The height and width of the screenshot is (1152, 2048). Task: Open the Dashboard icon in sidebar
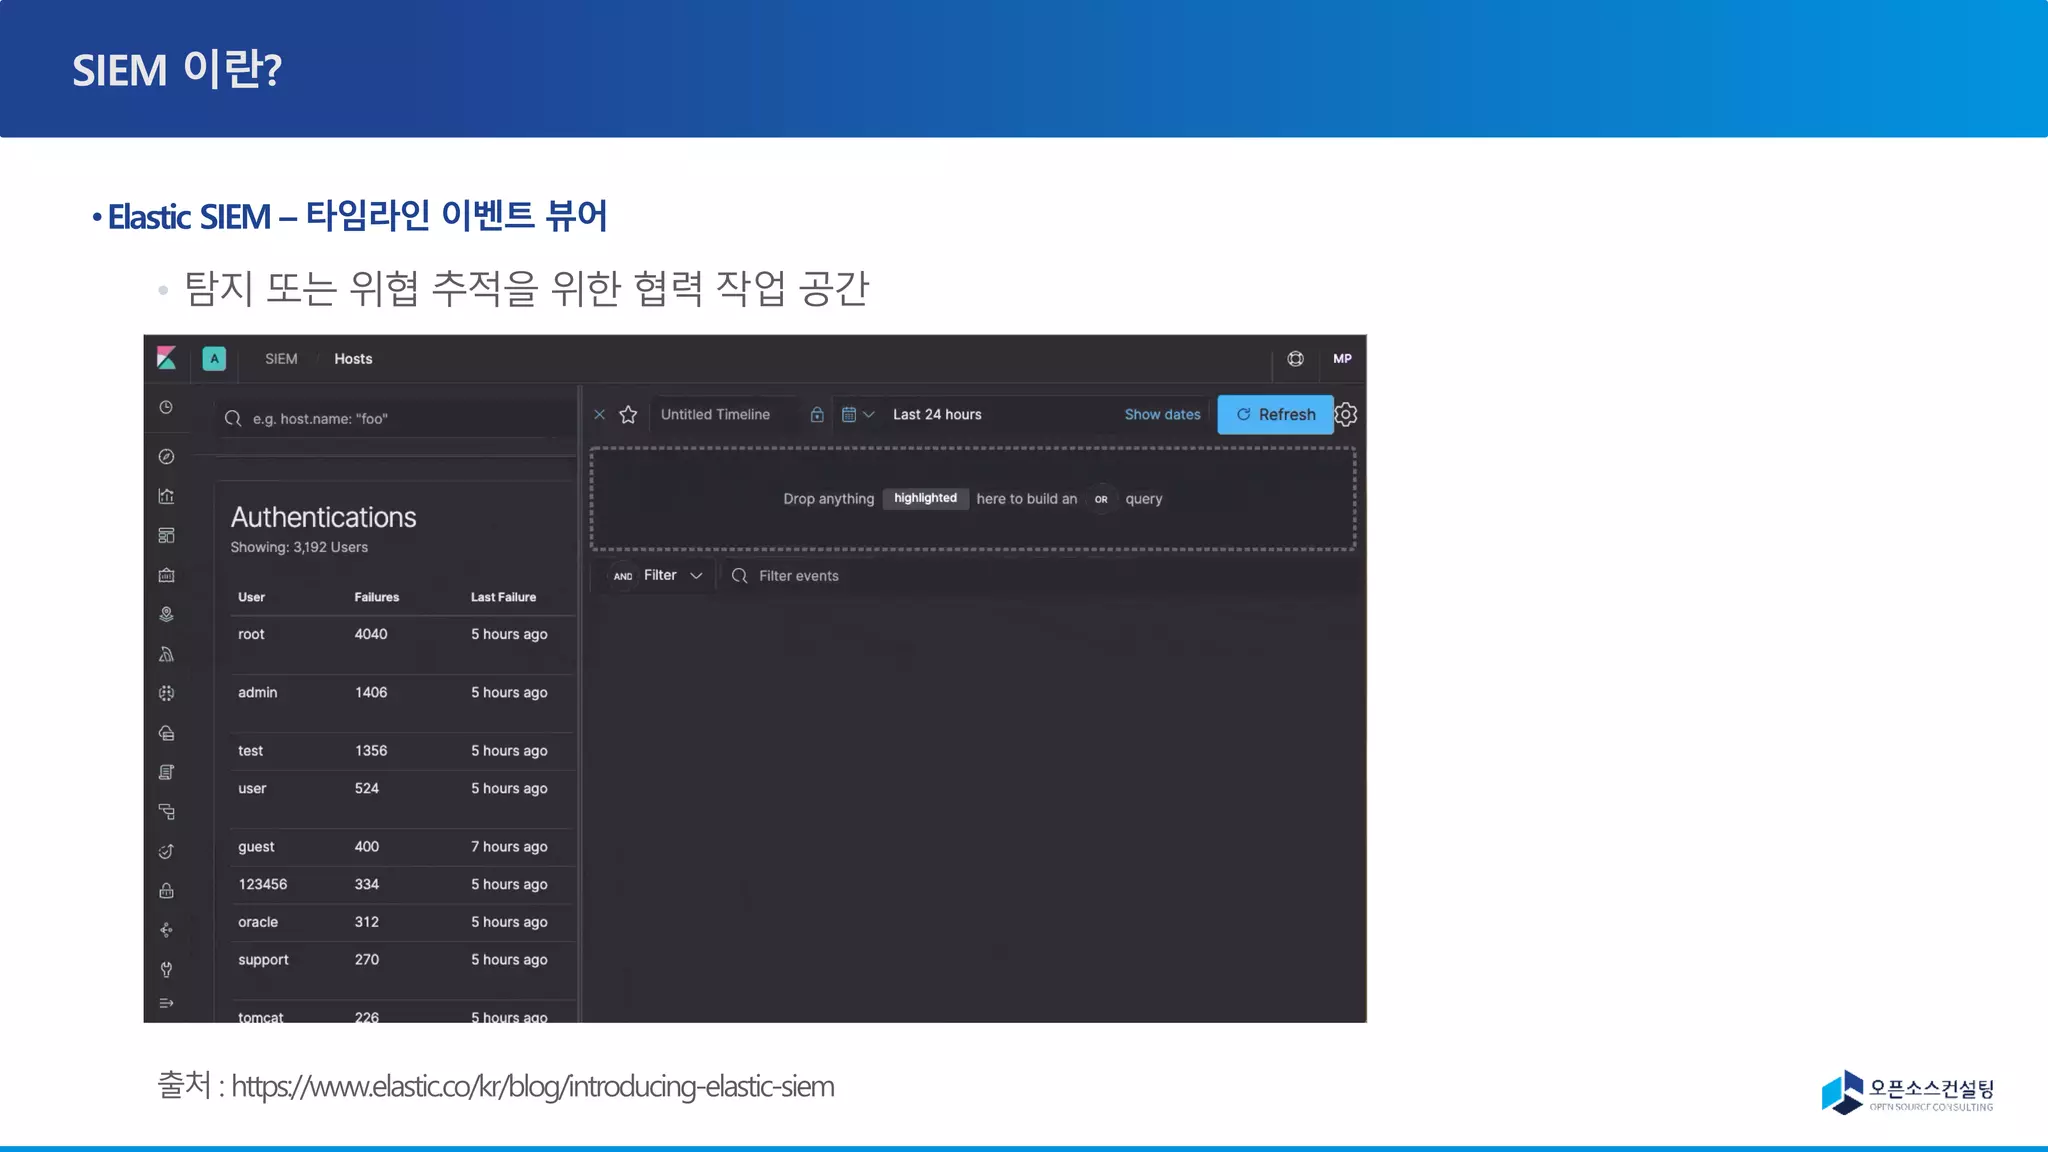pos(167,536)
